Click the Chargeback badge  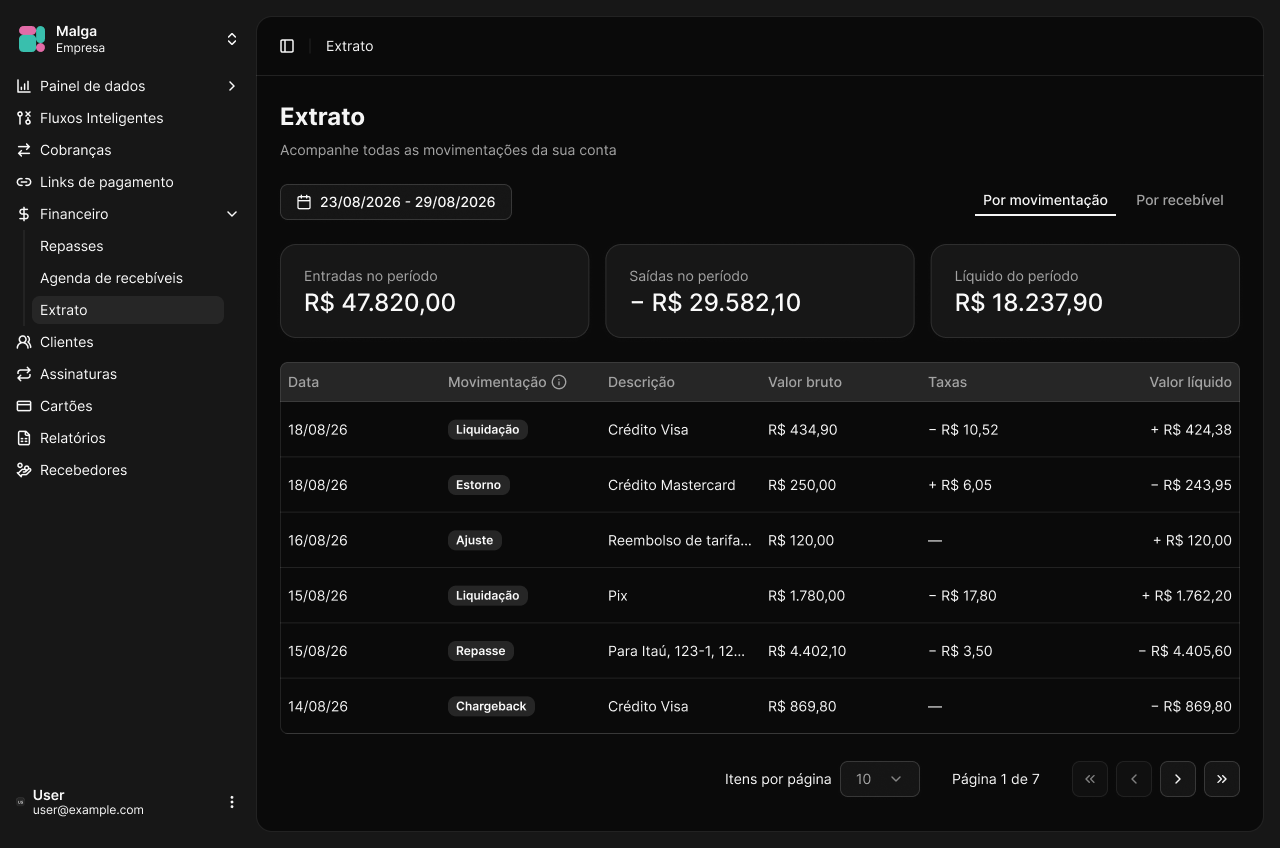(x=491, y=706)
